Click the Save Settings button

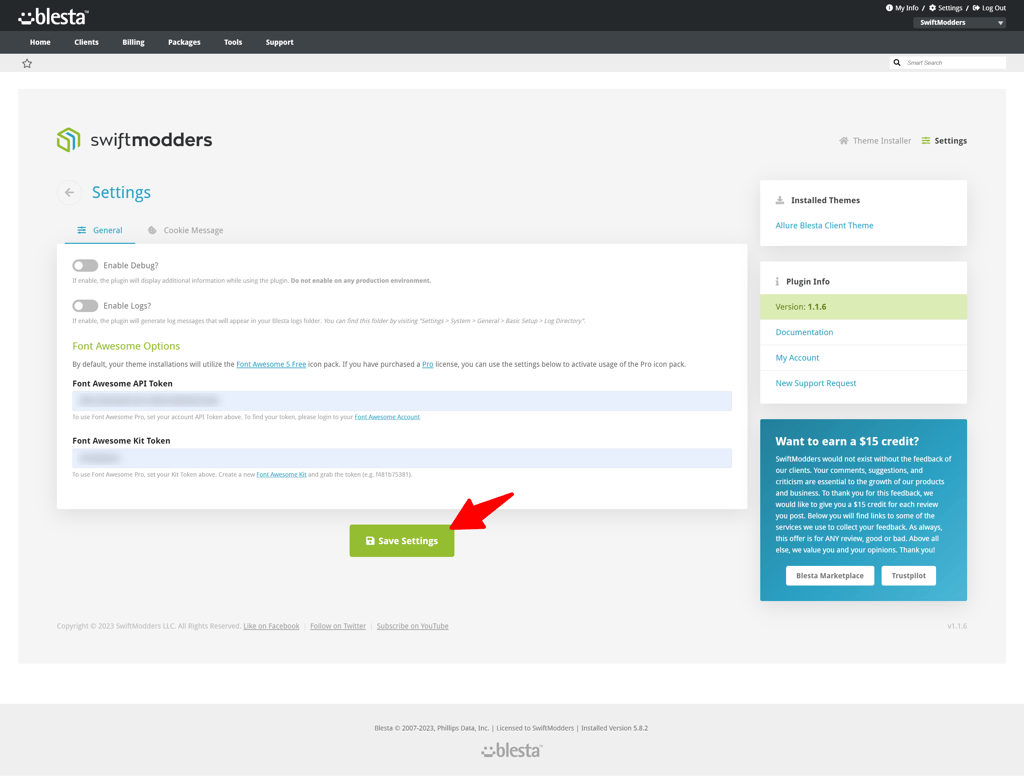[x=402, y=541]
